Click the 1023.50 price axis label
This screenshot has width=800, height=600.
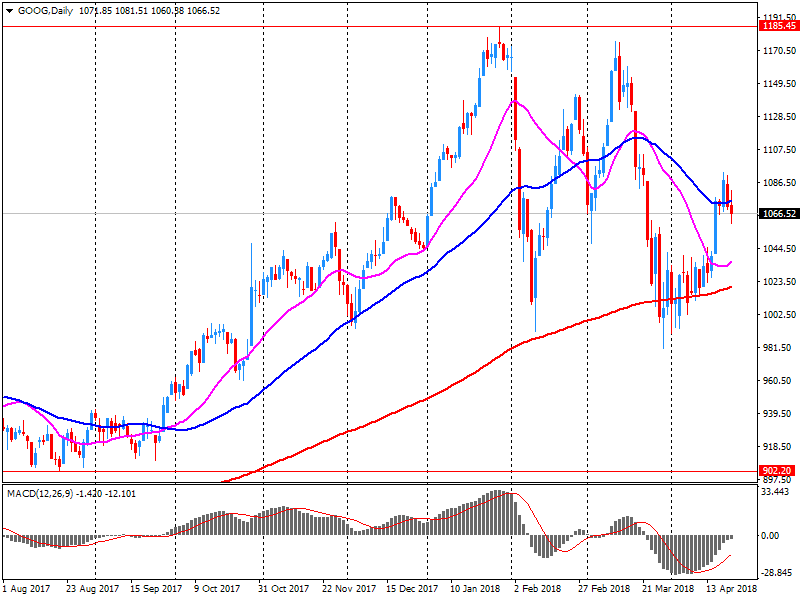779,282
